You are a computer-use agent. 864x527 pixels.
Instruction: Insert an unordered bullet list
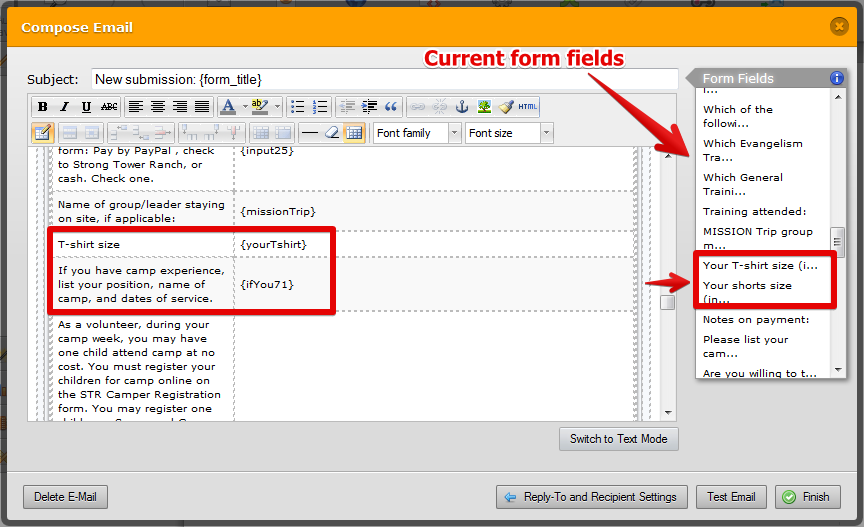pos(297,107)
